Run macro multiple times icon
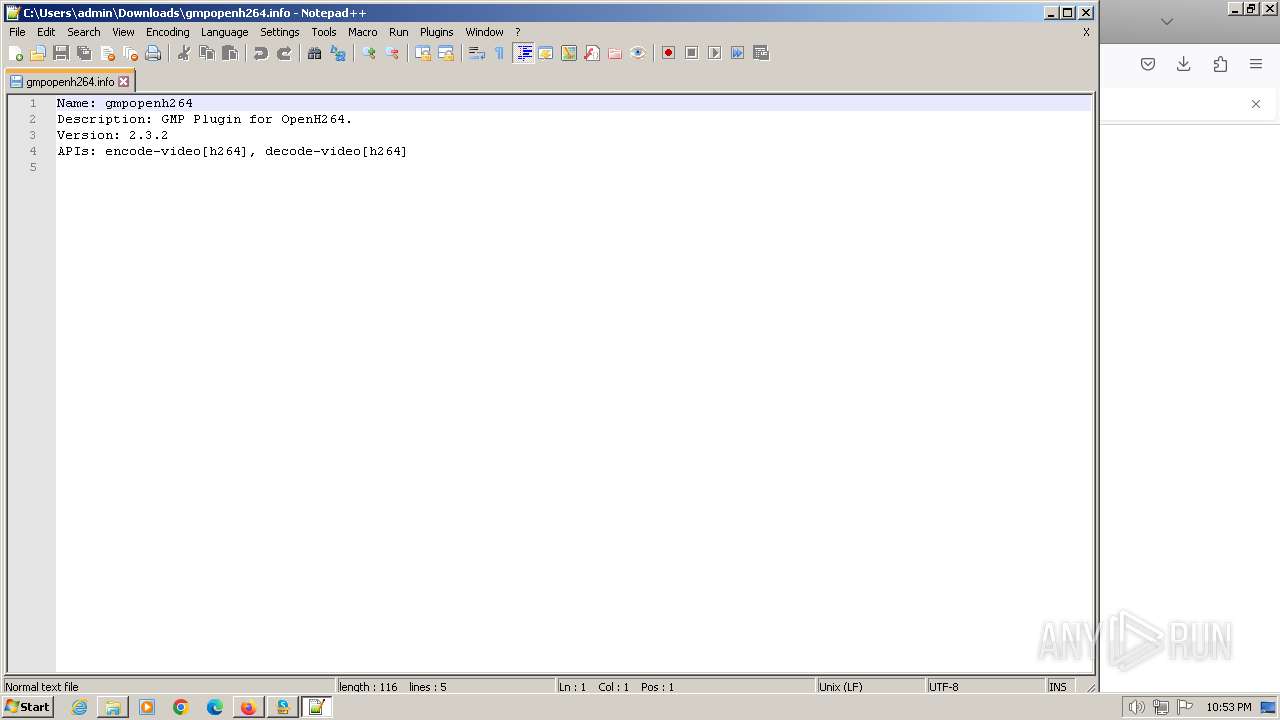 [x=737, y=53]
